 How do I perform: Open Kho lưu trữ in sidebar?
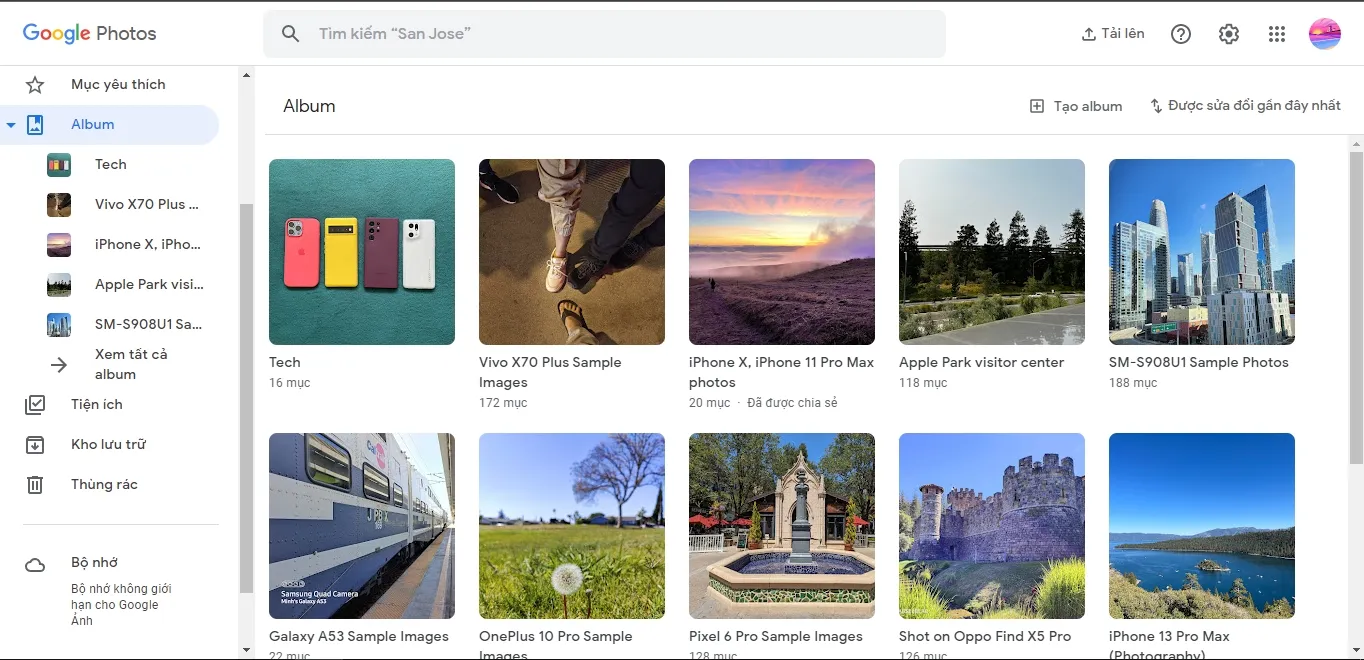110,445
